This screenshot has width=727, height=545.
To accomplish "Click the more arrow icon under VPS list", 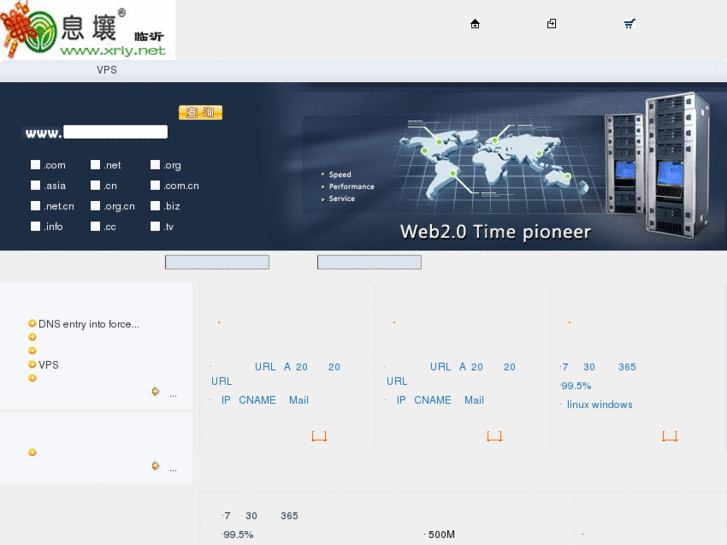I will (155, 392).
